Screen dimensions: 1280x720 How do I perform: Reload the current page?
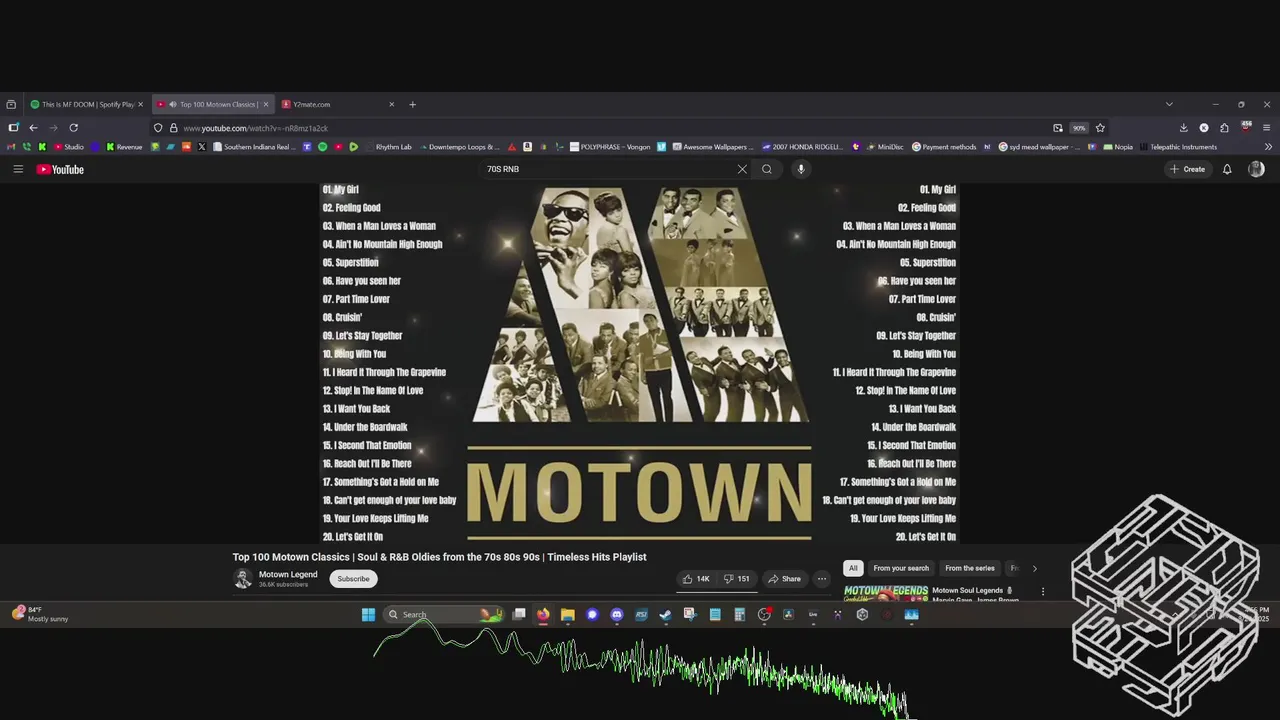(73, 128)
